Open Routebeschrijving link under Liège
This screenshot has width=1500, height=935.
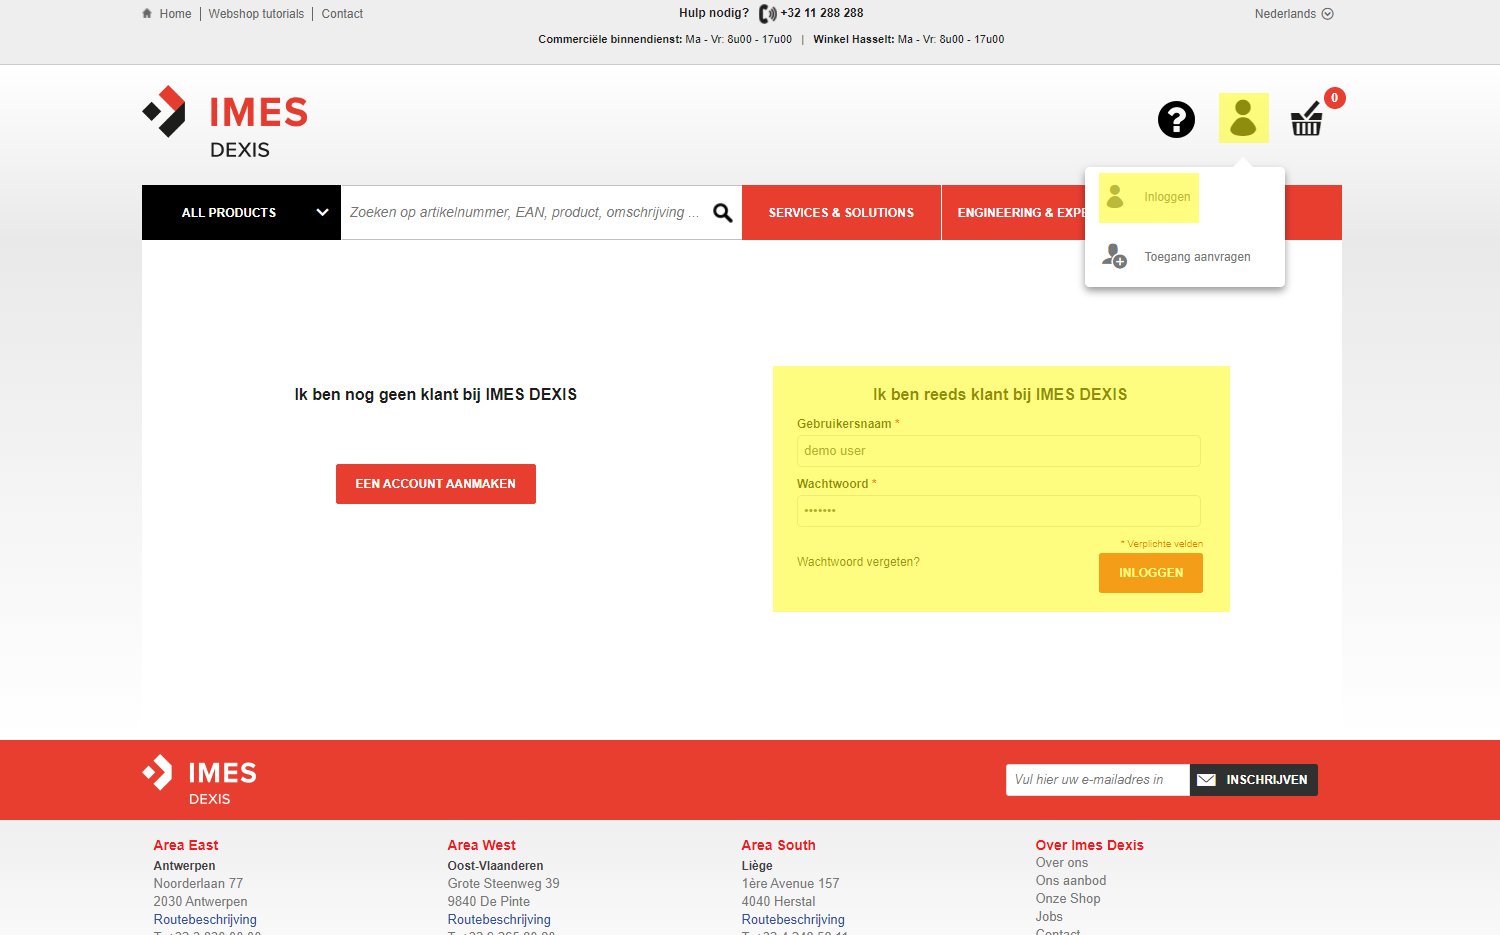tap(793, 920)
